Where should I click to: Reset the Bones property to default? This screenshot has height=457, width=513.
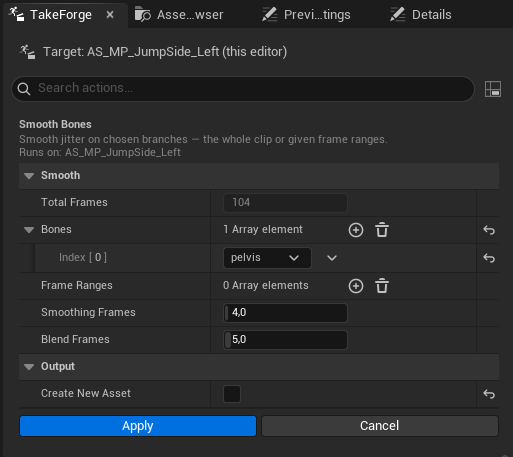pos(489,230)
